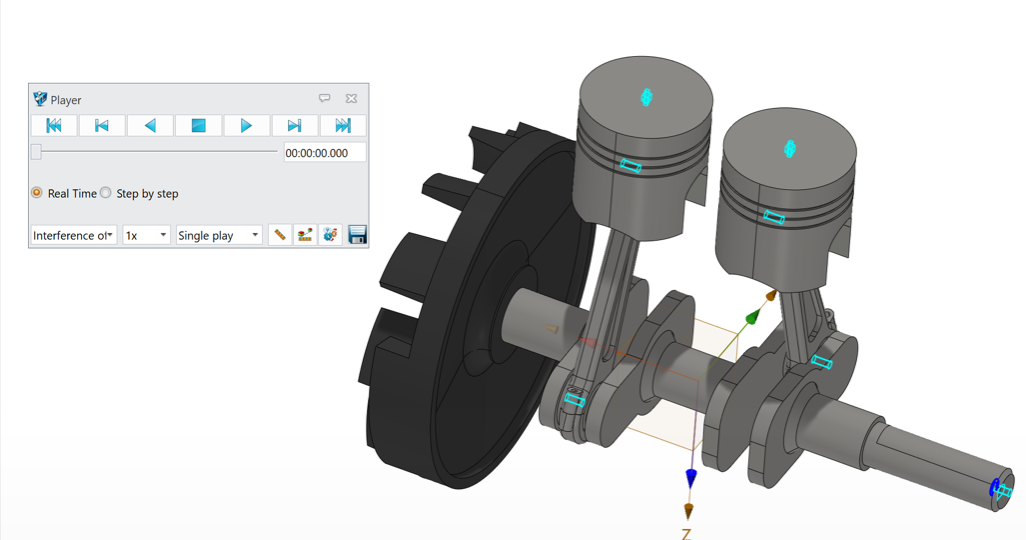The width and height of the screenshot is (1026, 540).
Task: Enable the Step by step option
Action: [x=106, y=193]
